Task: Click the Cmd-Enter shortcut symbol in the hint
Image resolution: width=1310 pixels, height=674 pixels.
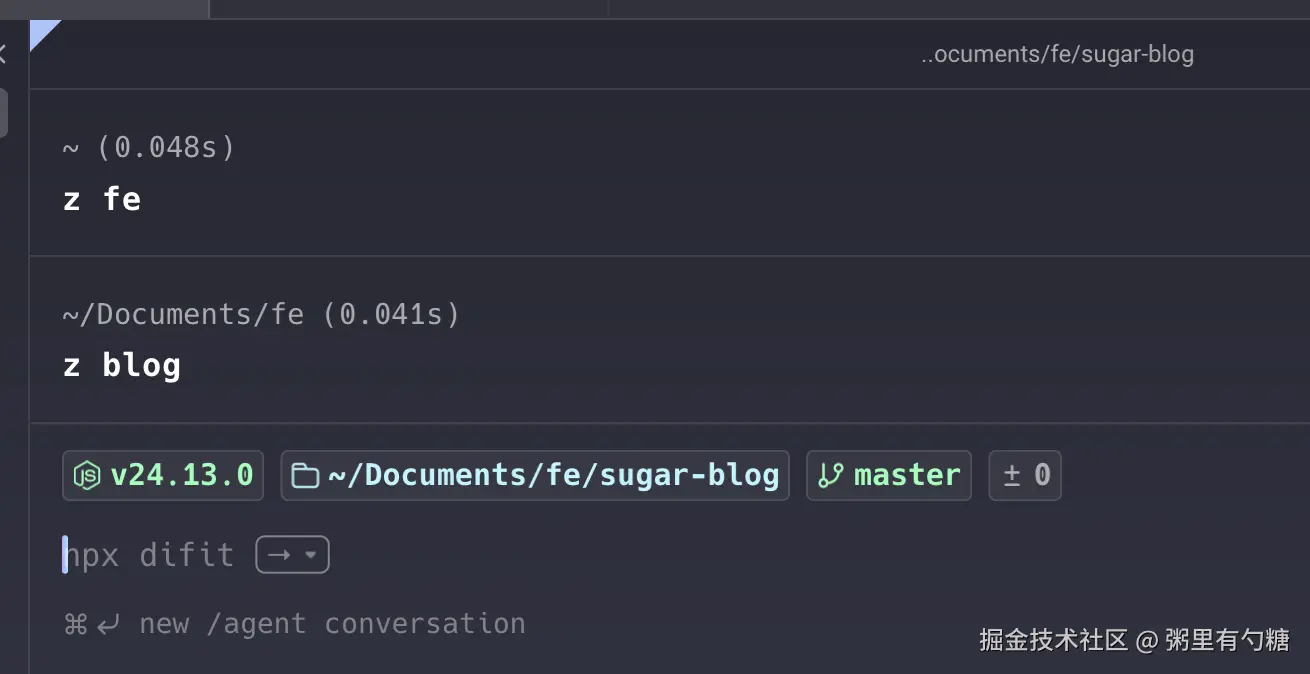Action: pos(91,625)
